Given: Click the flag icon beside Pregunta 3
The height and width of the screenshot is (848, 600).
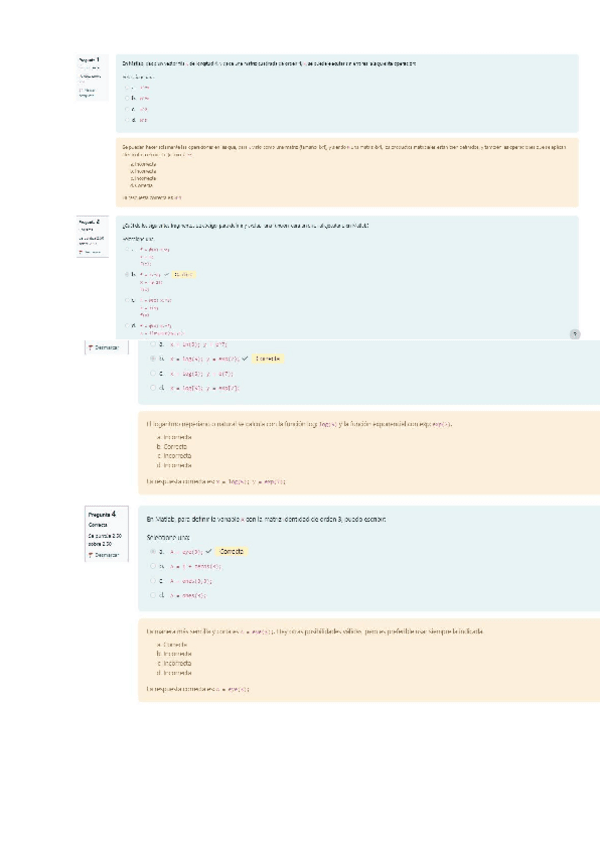Looking at the screenshot, I should 91,346.
